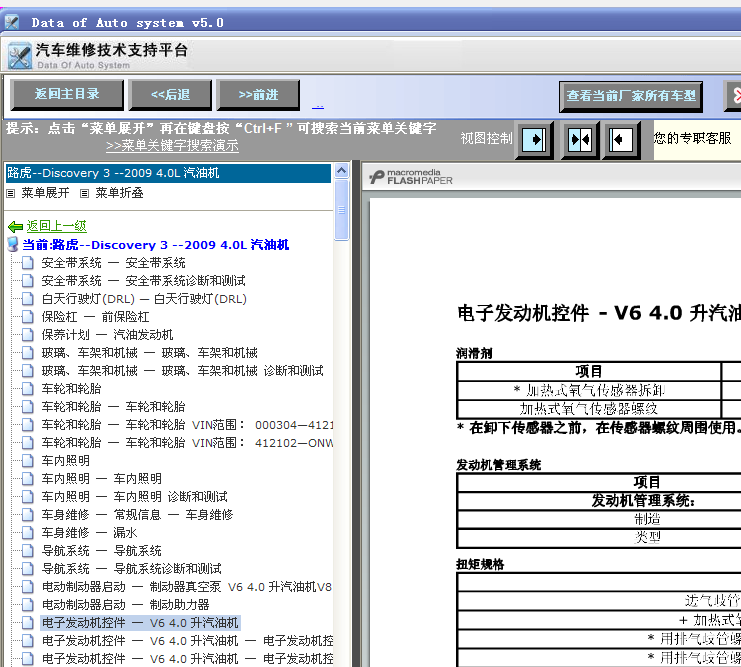Click document icon beside 白天行驶灯(DRL)

[x=28, y=298]
